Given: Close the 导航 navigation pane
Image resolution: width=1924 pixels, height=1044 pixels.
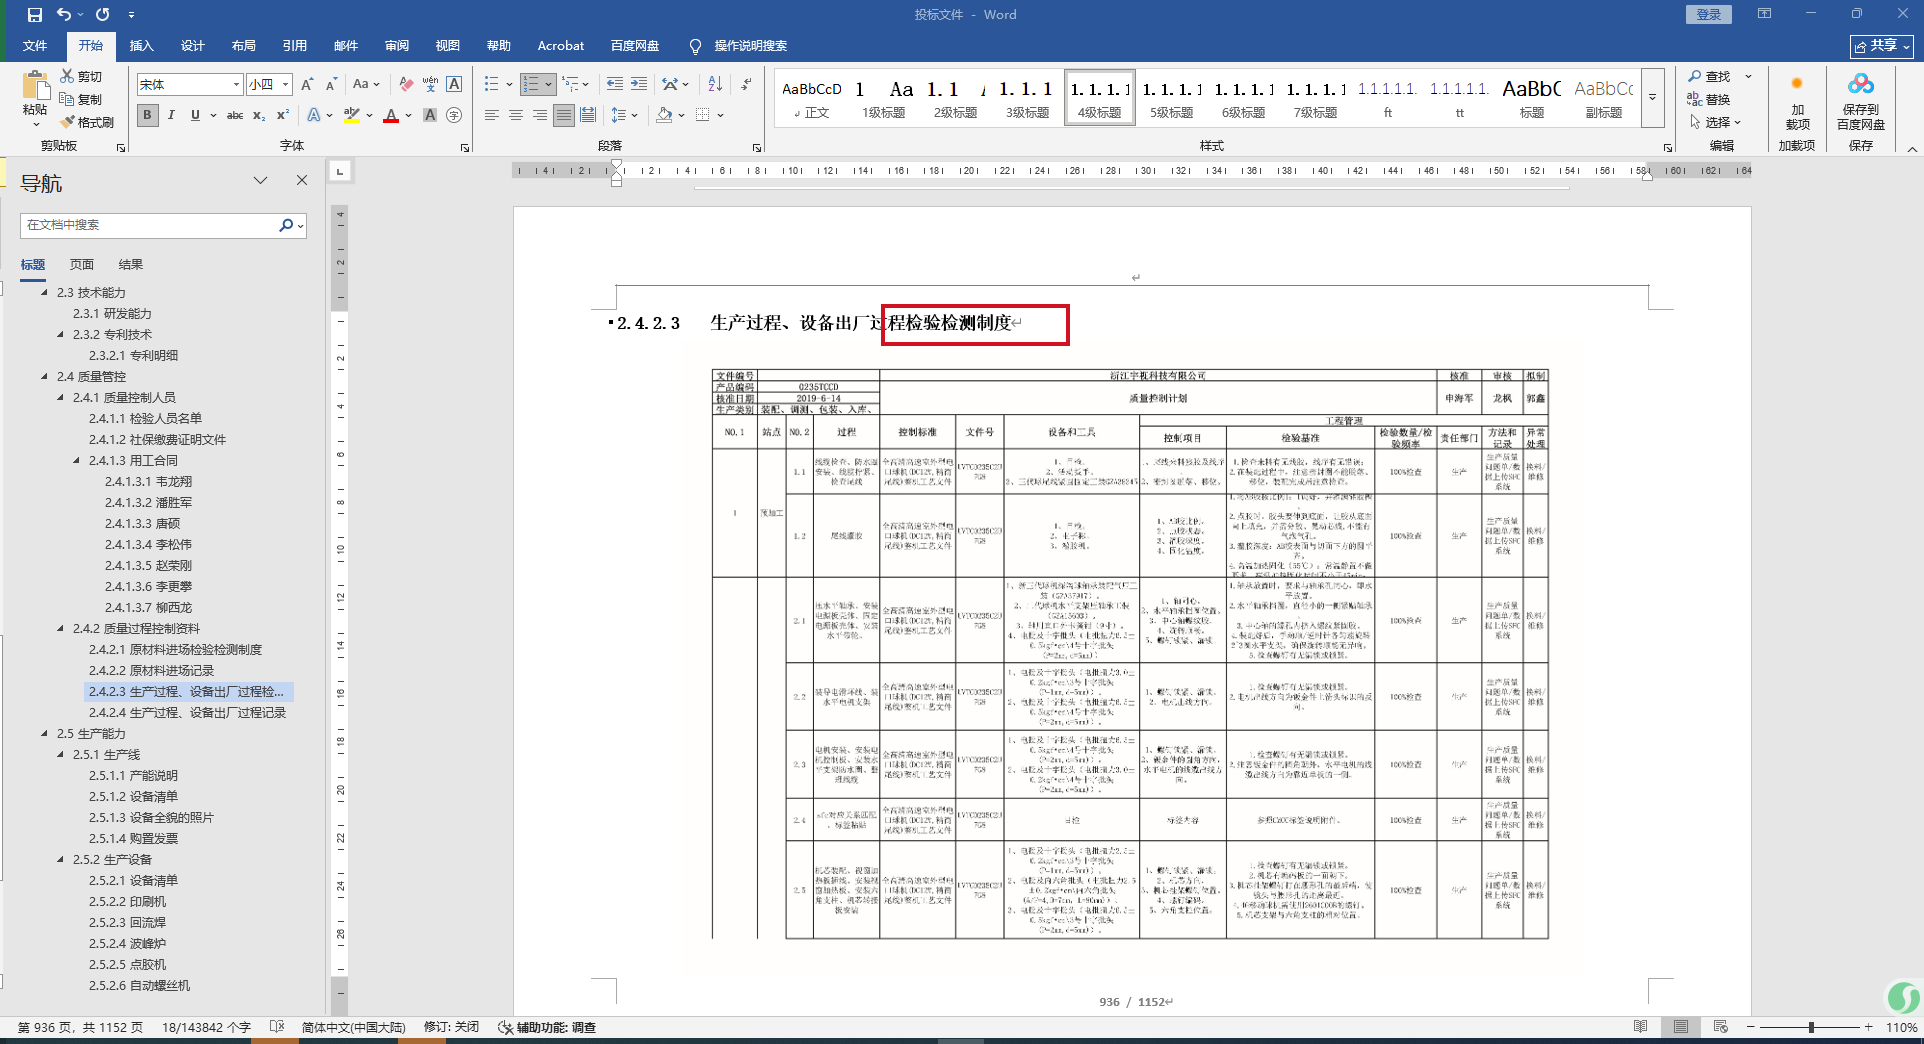Looking at the screenshot, I should point(302,180).
